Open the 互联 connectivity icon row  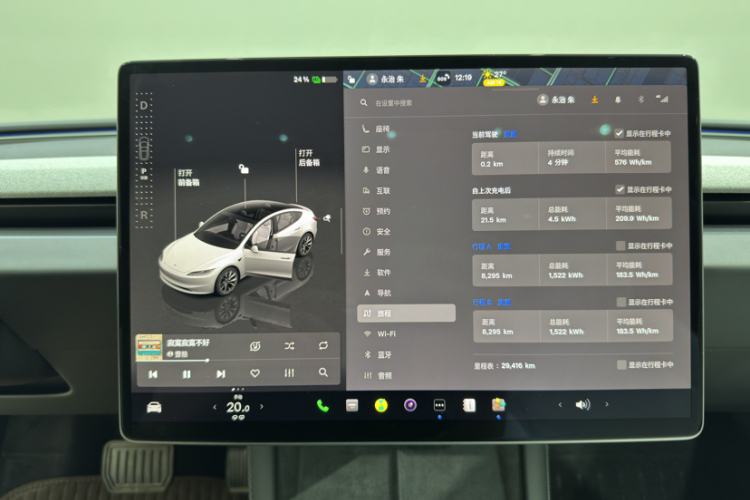(375, 190)
